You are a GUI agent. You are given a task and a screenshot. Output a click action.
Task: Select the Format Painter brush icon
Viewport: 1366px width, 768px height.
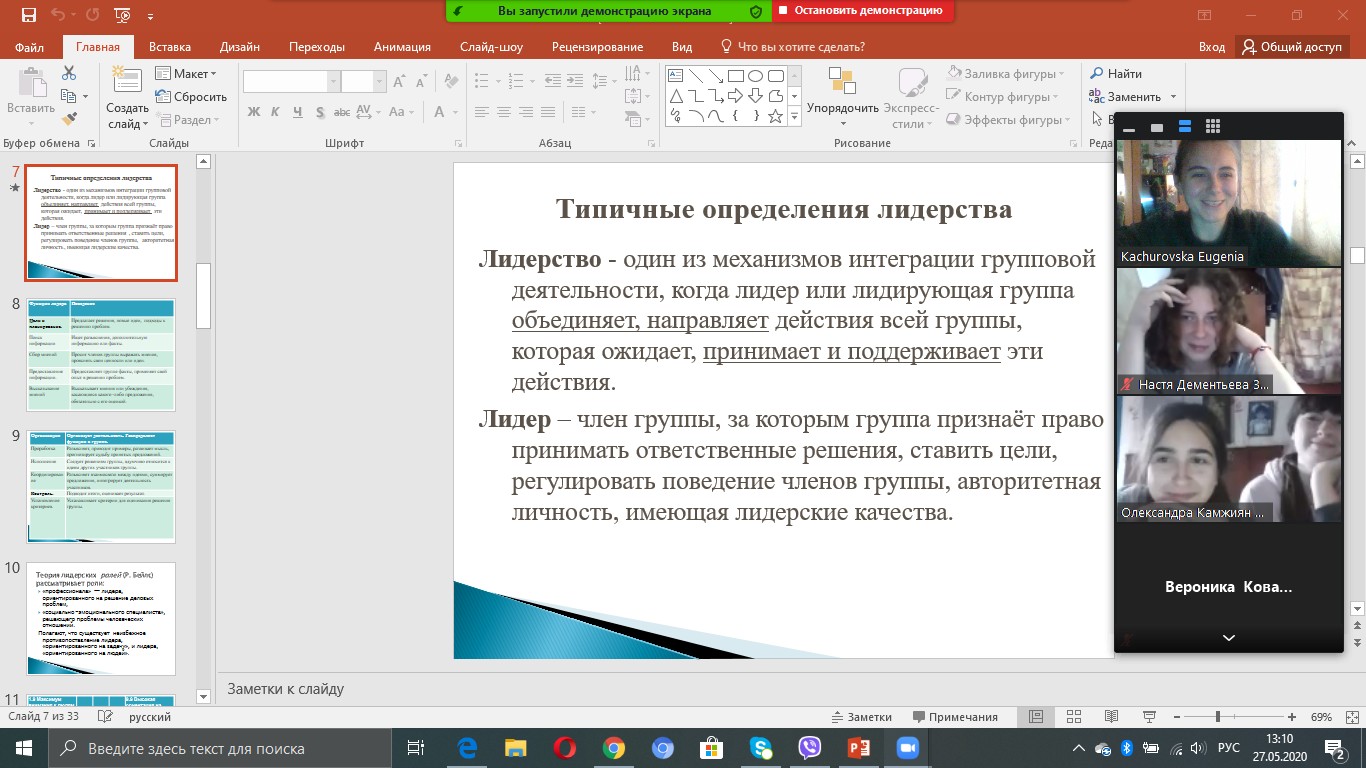pos(69,119)
